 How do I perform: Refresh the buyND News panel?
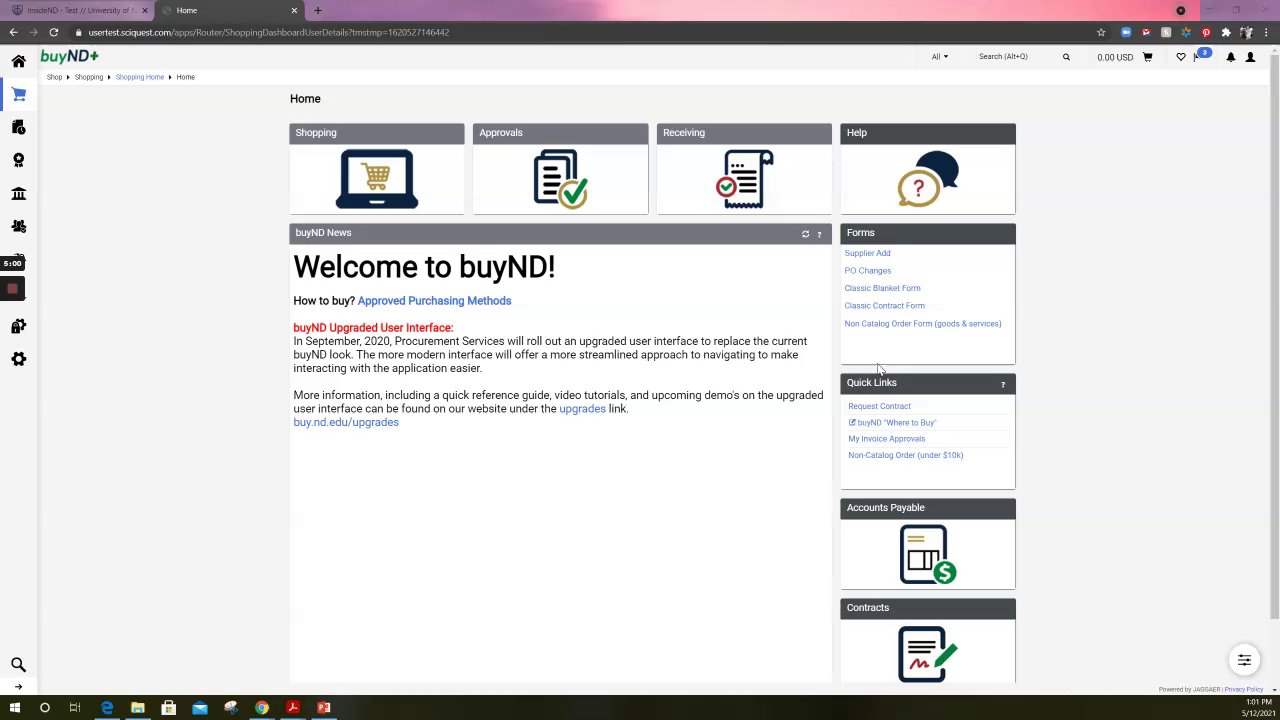click(805, 234)
